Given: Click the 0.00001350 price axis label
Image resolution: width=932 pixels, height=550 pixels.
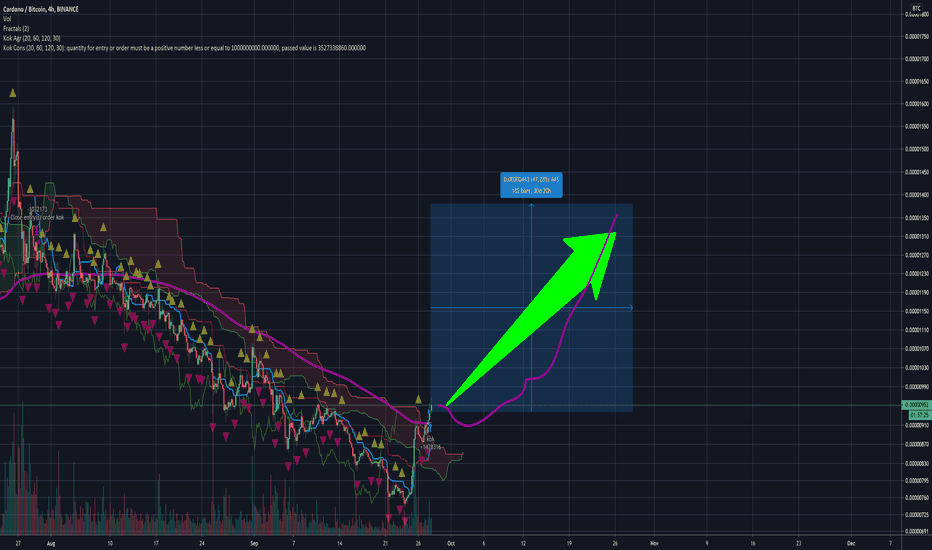Looking at the screenshot, I should [x=917, y=218].
